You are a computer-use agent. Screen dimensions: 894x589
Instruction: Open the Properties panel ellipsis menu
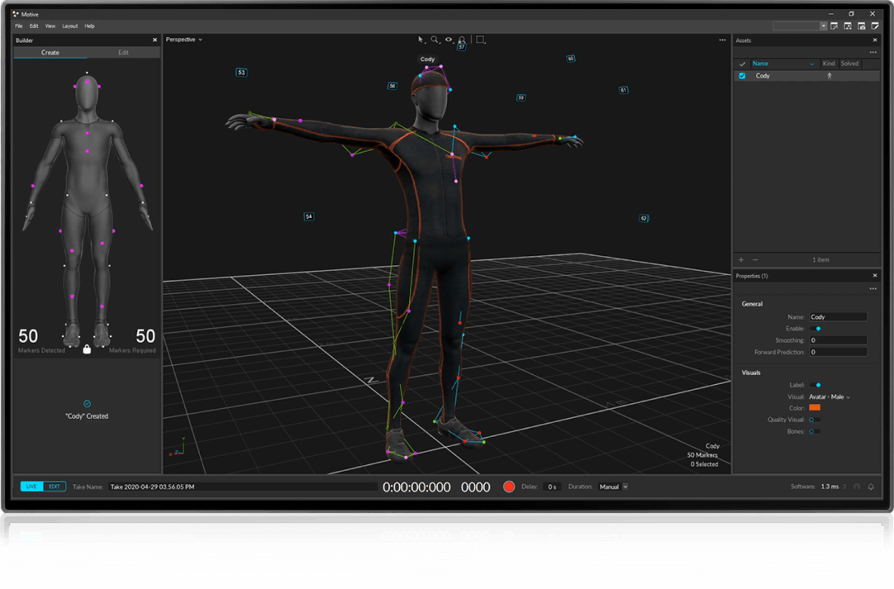(873, 290)
